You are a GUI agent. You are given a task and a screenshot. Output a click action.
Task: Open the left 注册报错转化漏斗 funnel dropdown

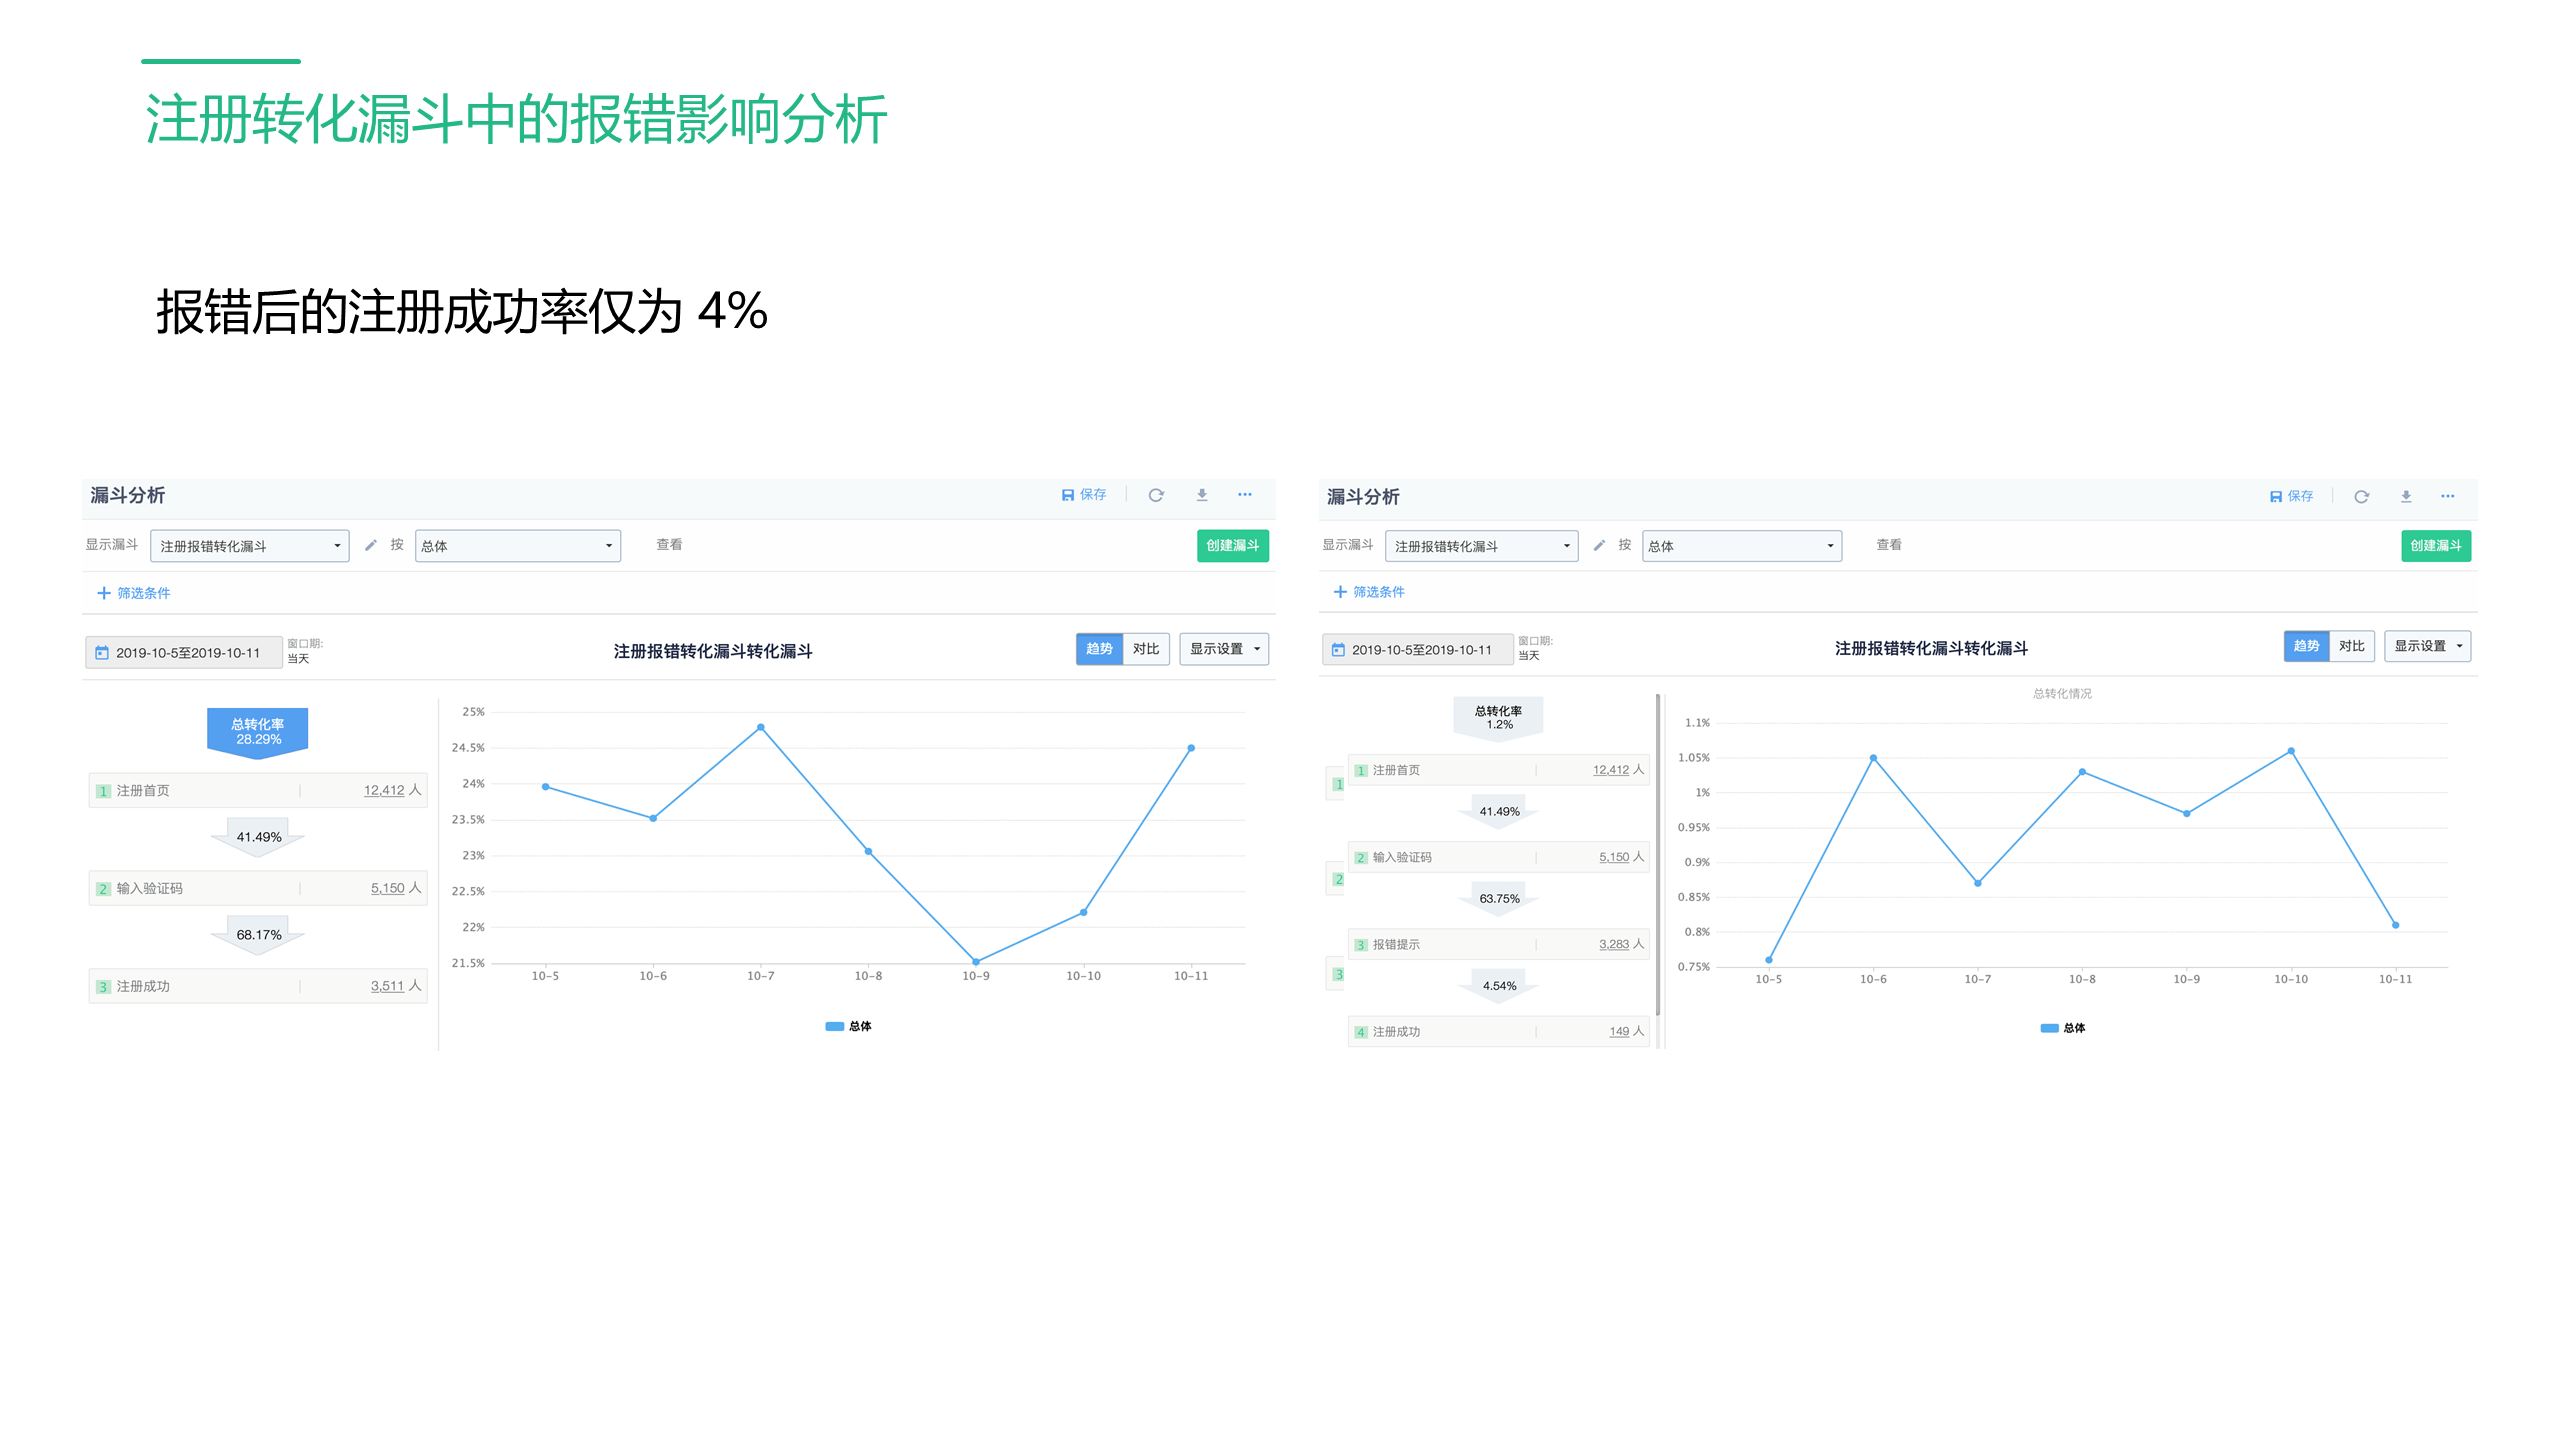[x=250, y=546]
